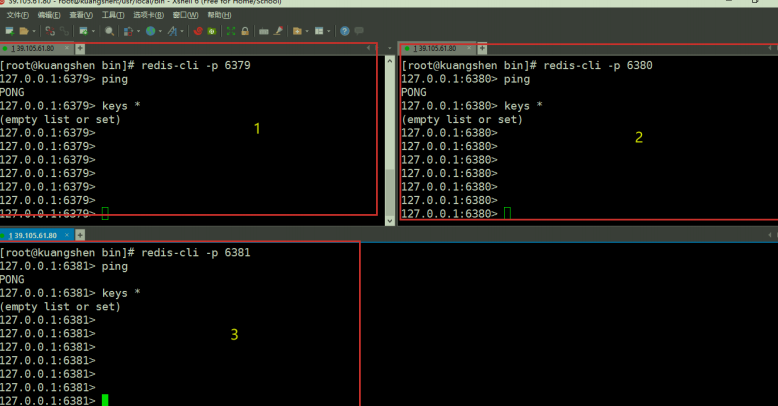
Task: Click the color scheme icon
Action: tap(128, 31)
